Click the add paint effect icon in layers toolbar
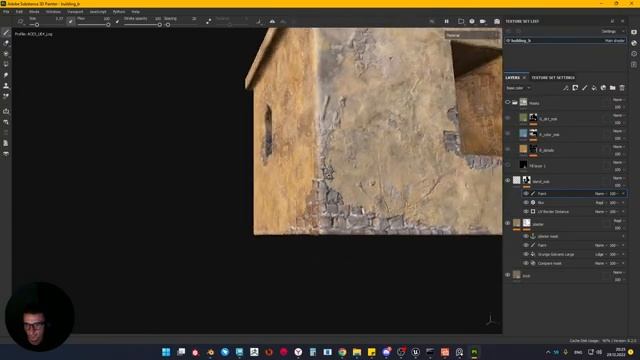The height and width of the screenshot is (360, 640). pyautogui.click(x=566, y=88)
